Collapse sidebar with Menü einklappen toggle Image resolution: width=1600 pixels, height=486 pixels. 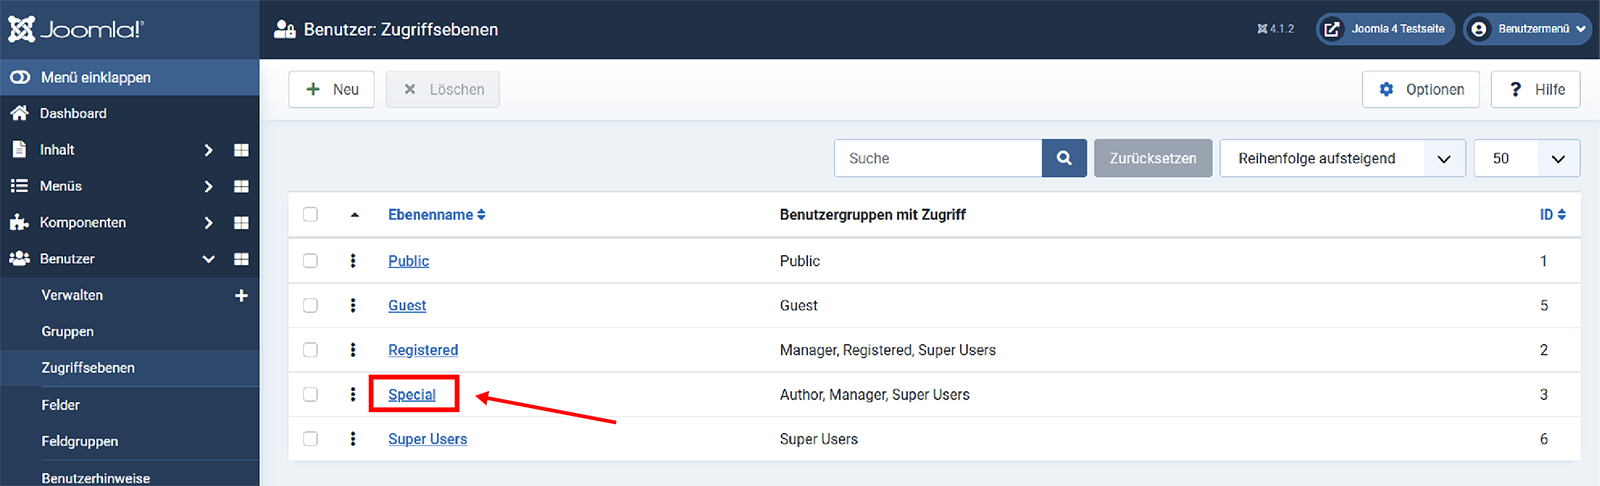95,77
